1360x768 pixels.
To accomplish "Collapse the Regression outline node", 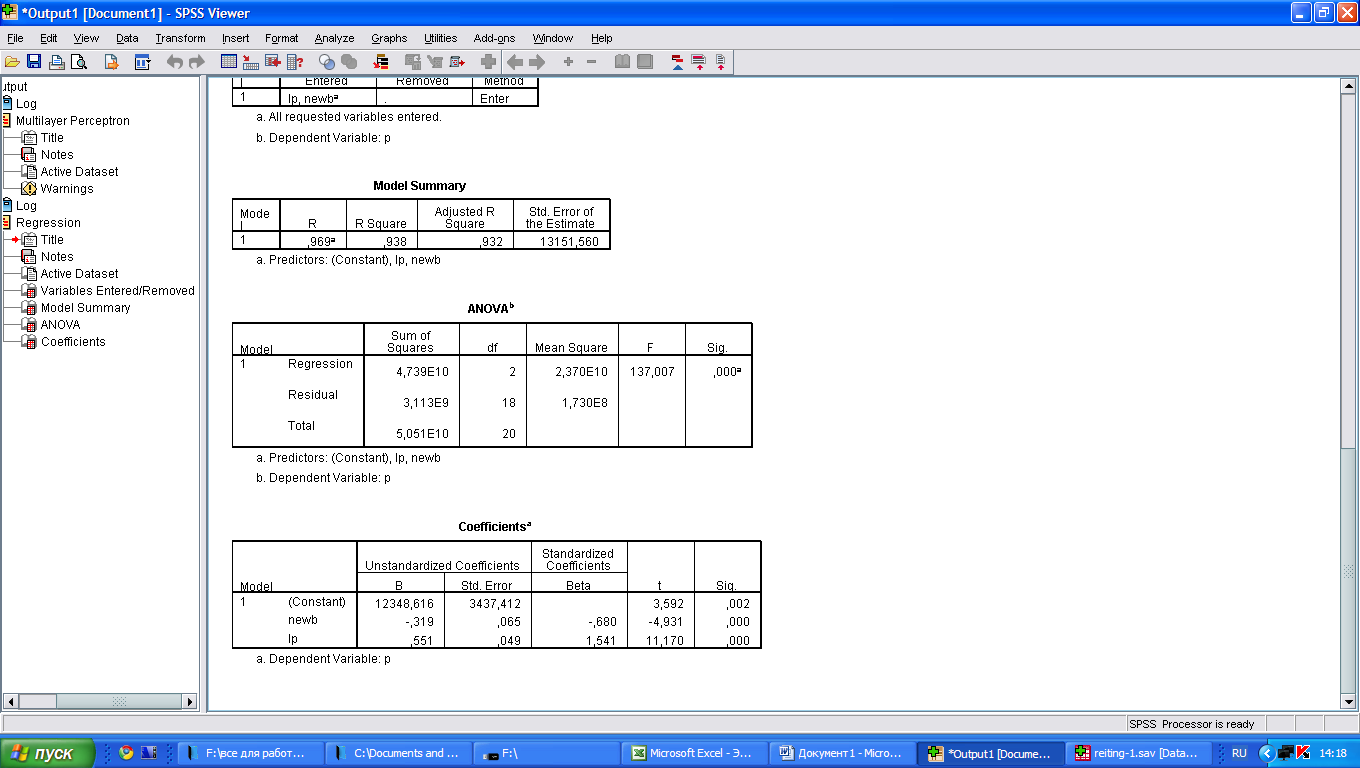I will click(6, 223).
